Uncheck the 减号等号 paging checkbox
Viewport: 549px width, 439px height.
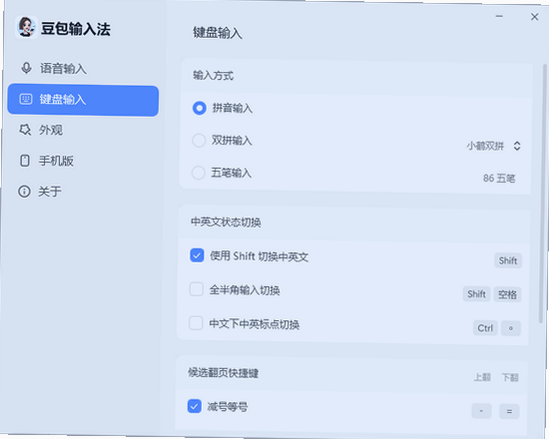[x=194, y=406]
